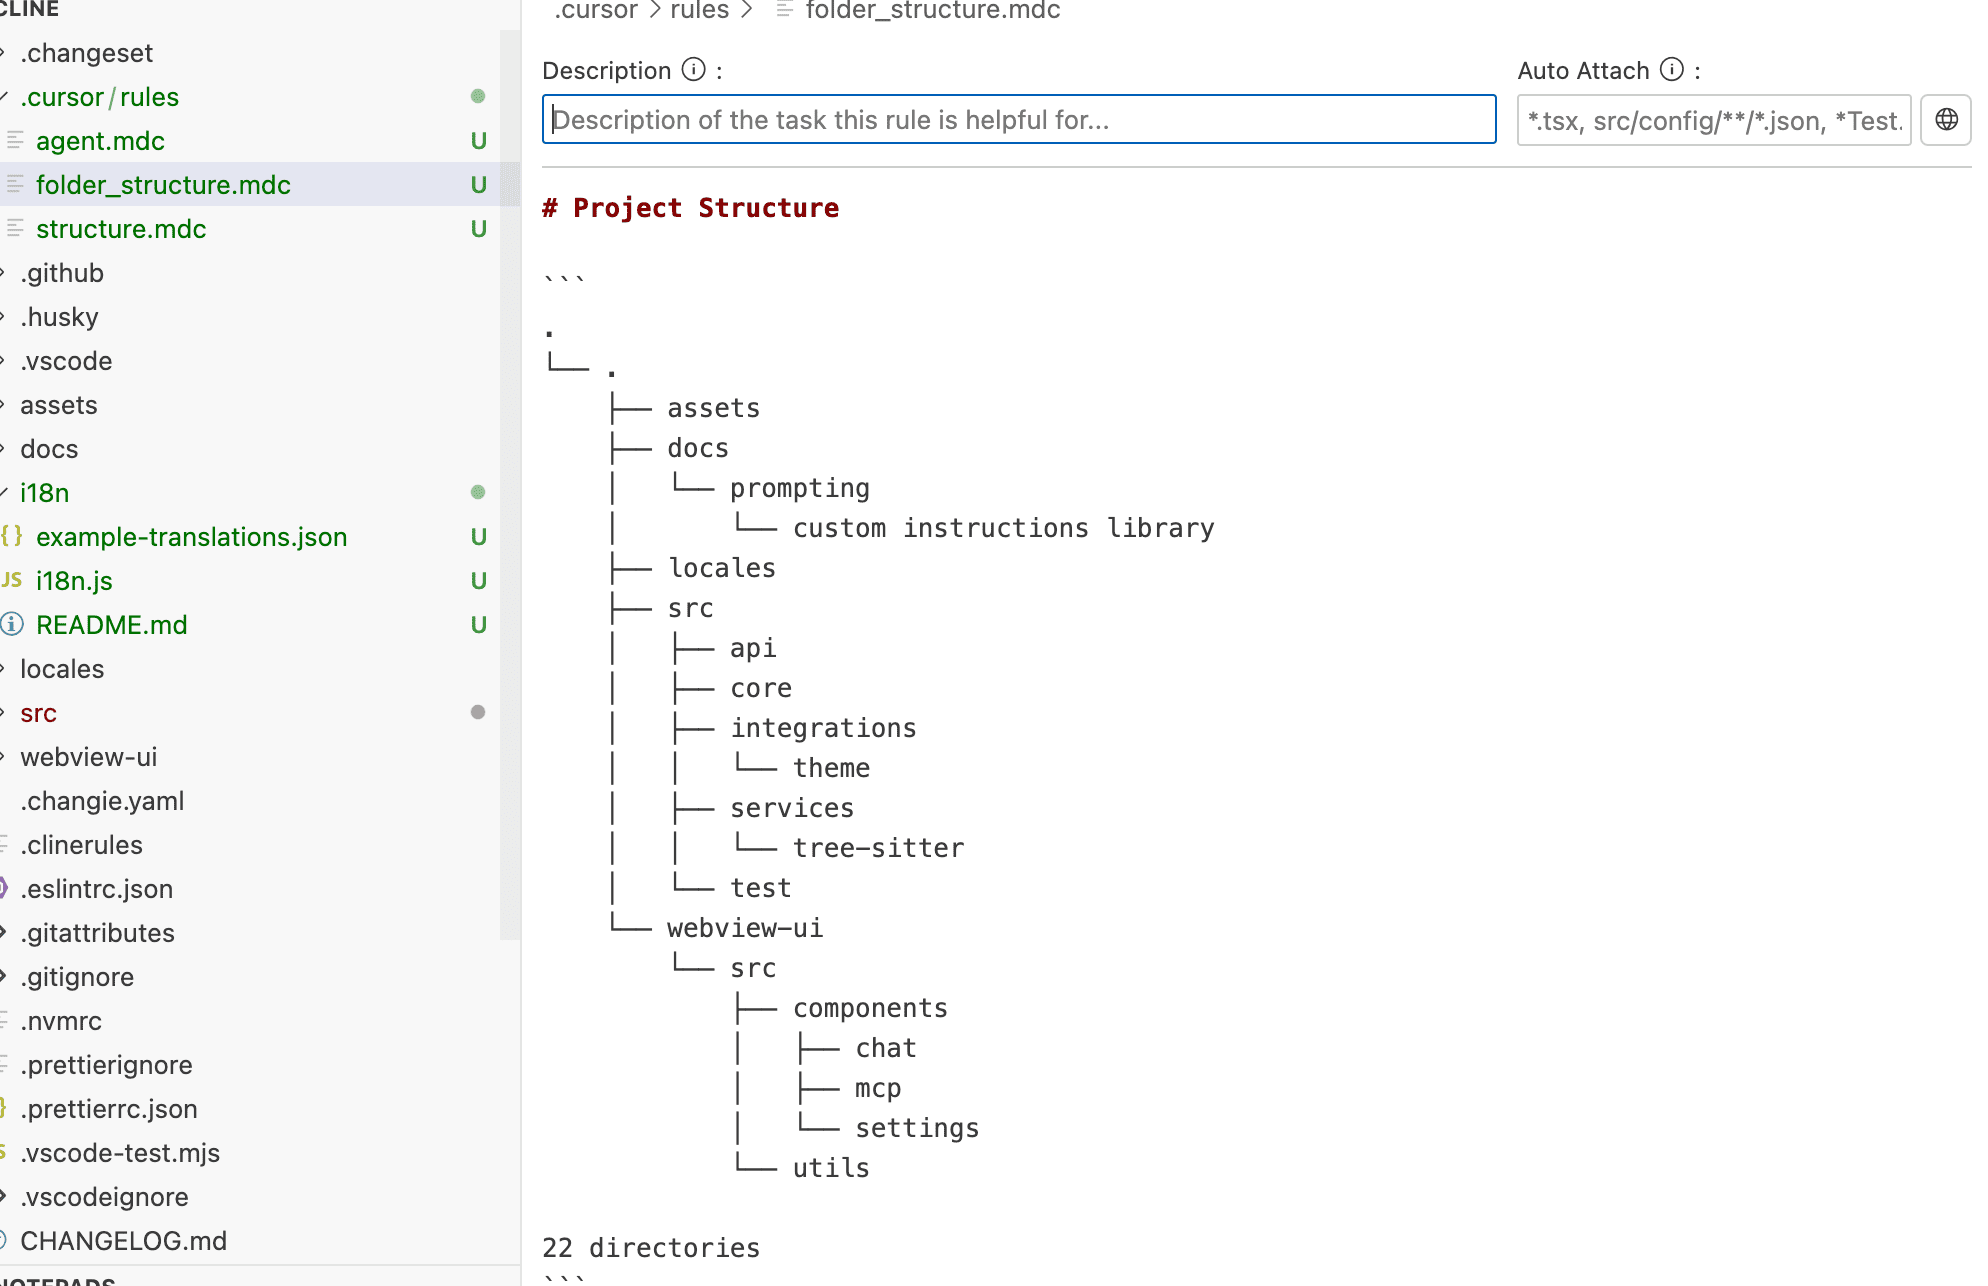
Task: Click the file icon in the folder_structure.mdc breadcrumb
Action: pos(785,10)
